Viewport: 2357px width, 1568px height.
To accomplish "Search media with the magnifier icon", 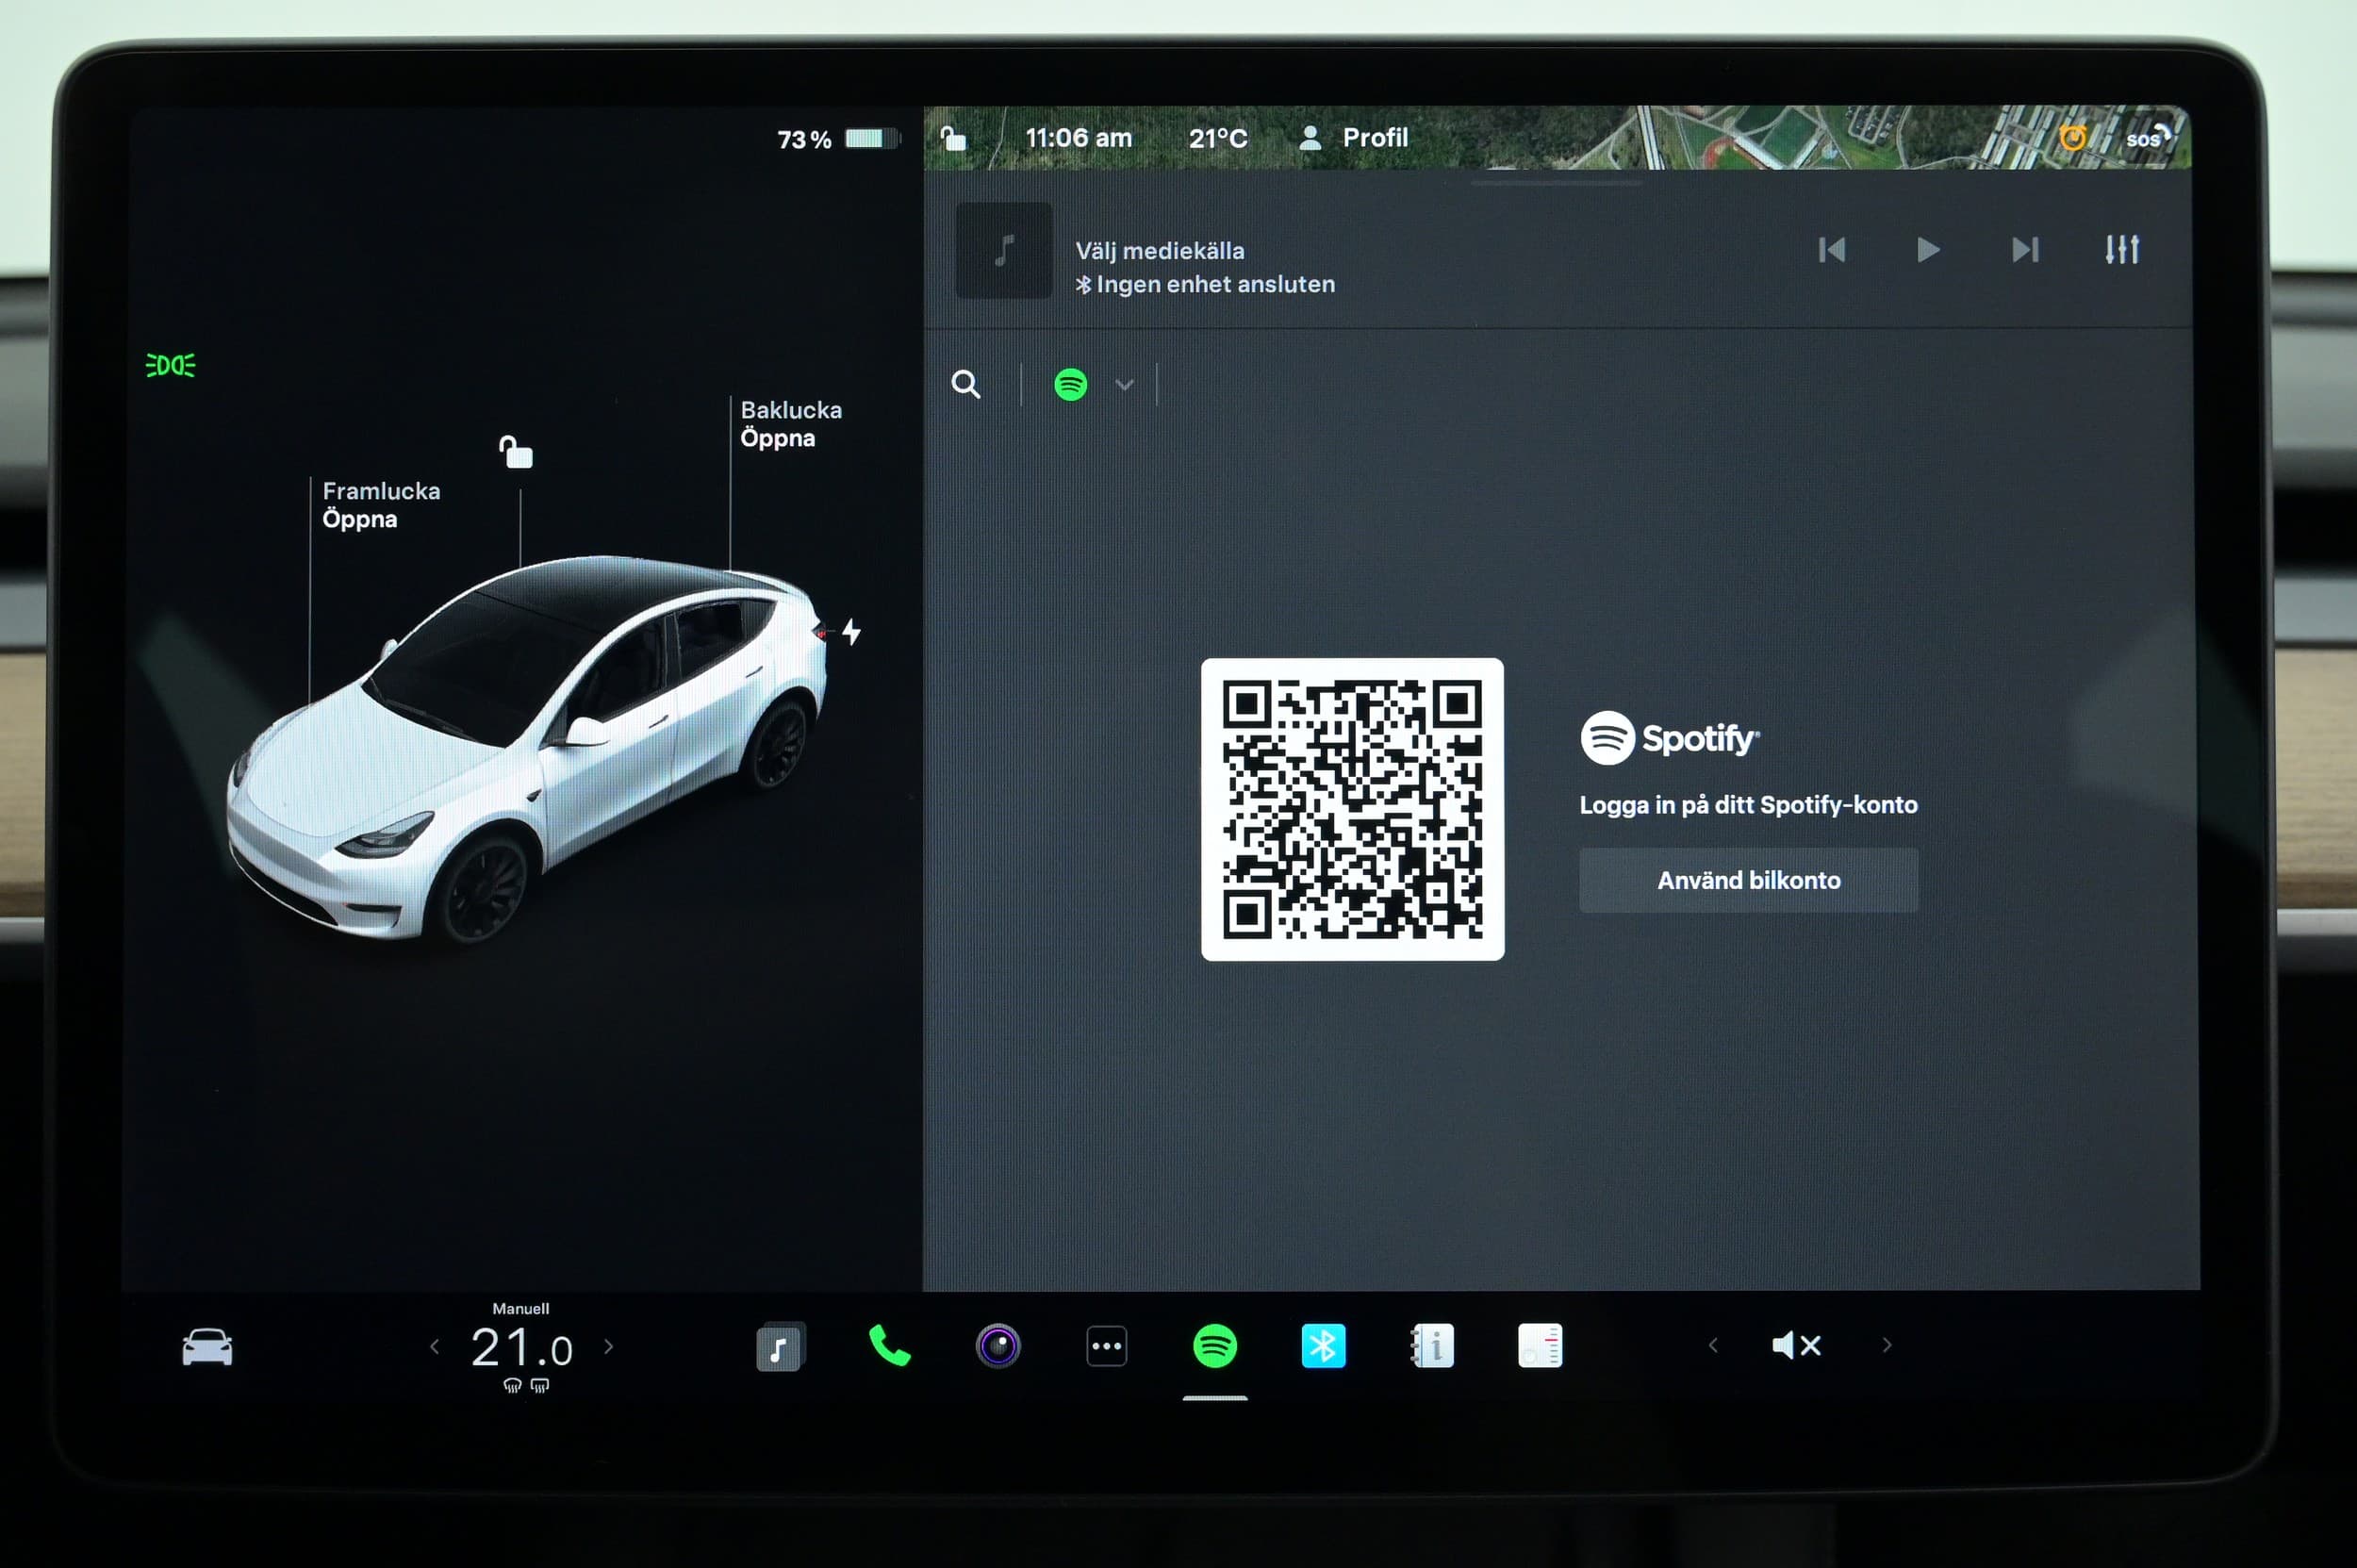I will [x=965, y=384].
